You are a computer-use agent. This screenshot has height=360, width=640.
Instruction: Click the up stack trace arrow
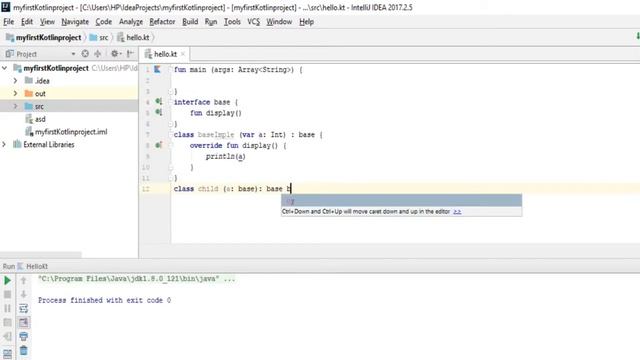point(23,280)
